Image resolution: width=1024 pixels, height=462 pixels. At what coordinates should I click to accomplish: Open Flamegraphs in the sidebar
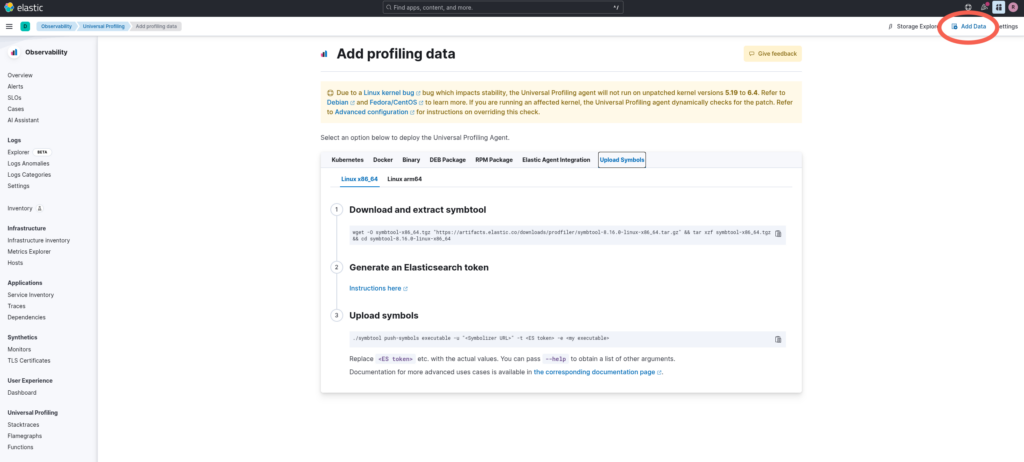[24, 436]
